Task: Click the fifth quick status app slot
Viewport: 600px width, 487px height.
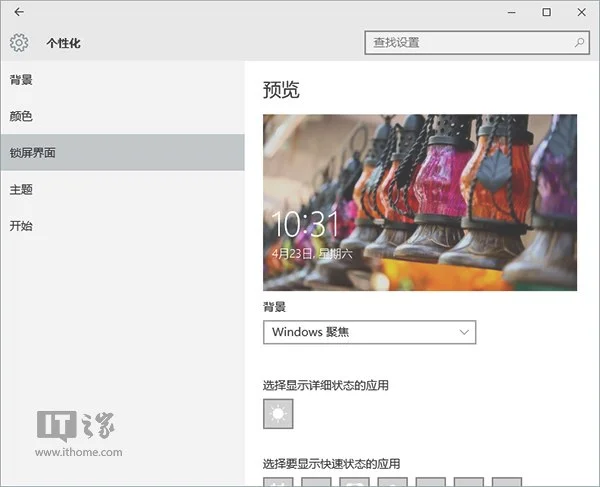Action: click(x=429, y=481)
